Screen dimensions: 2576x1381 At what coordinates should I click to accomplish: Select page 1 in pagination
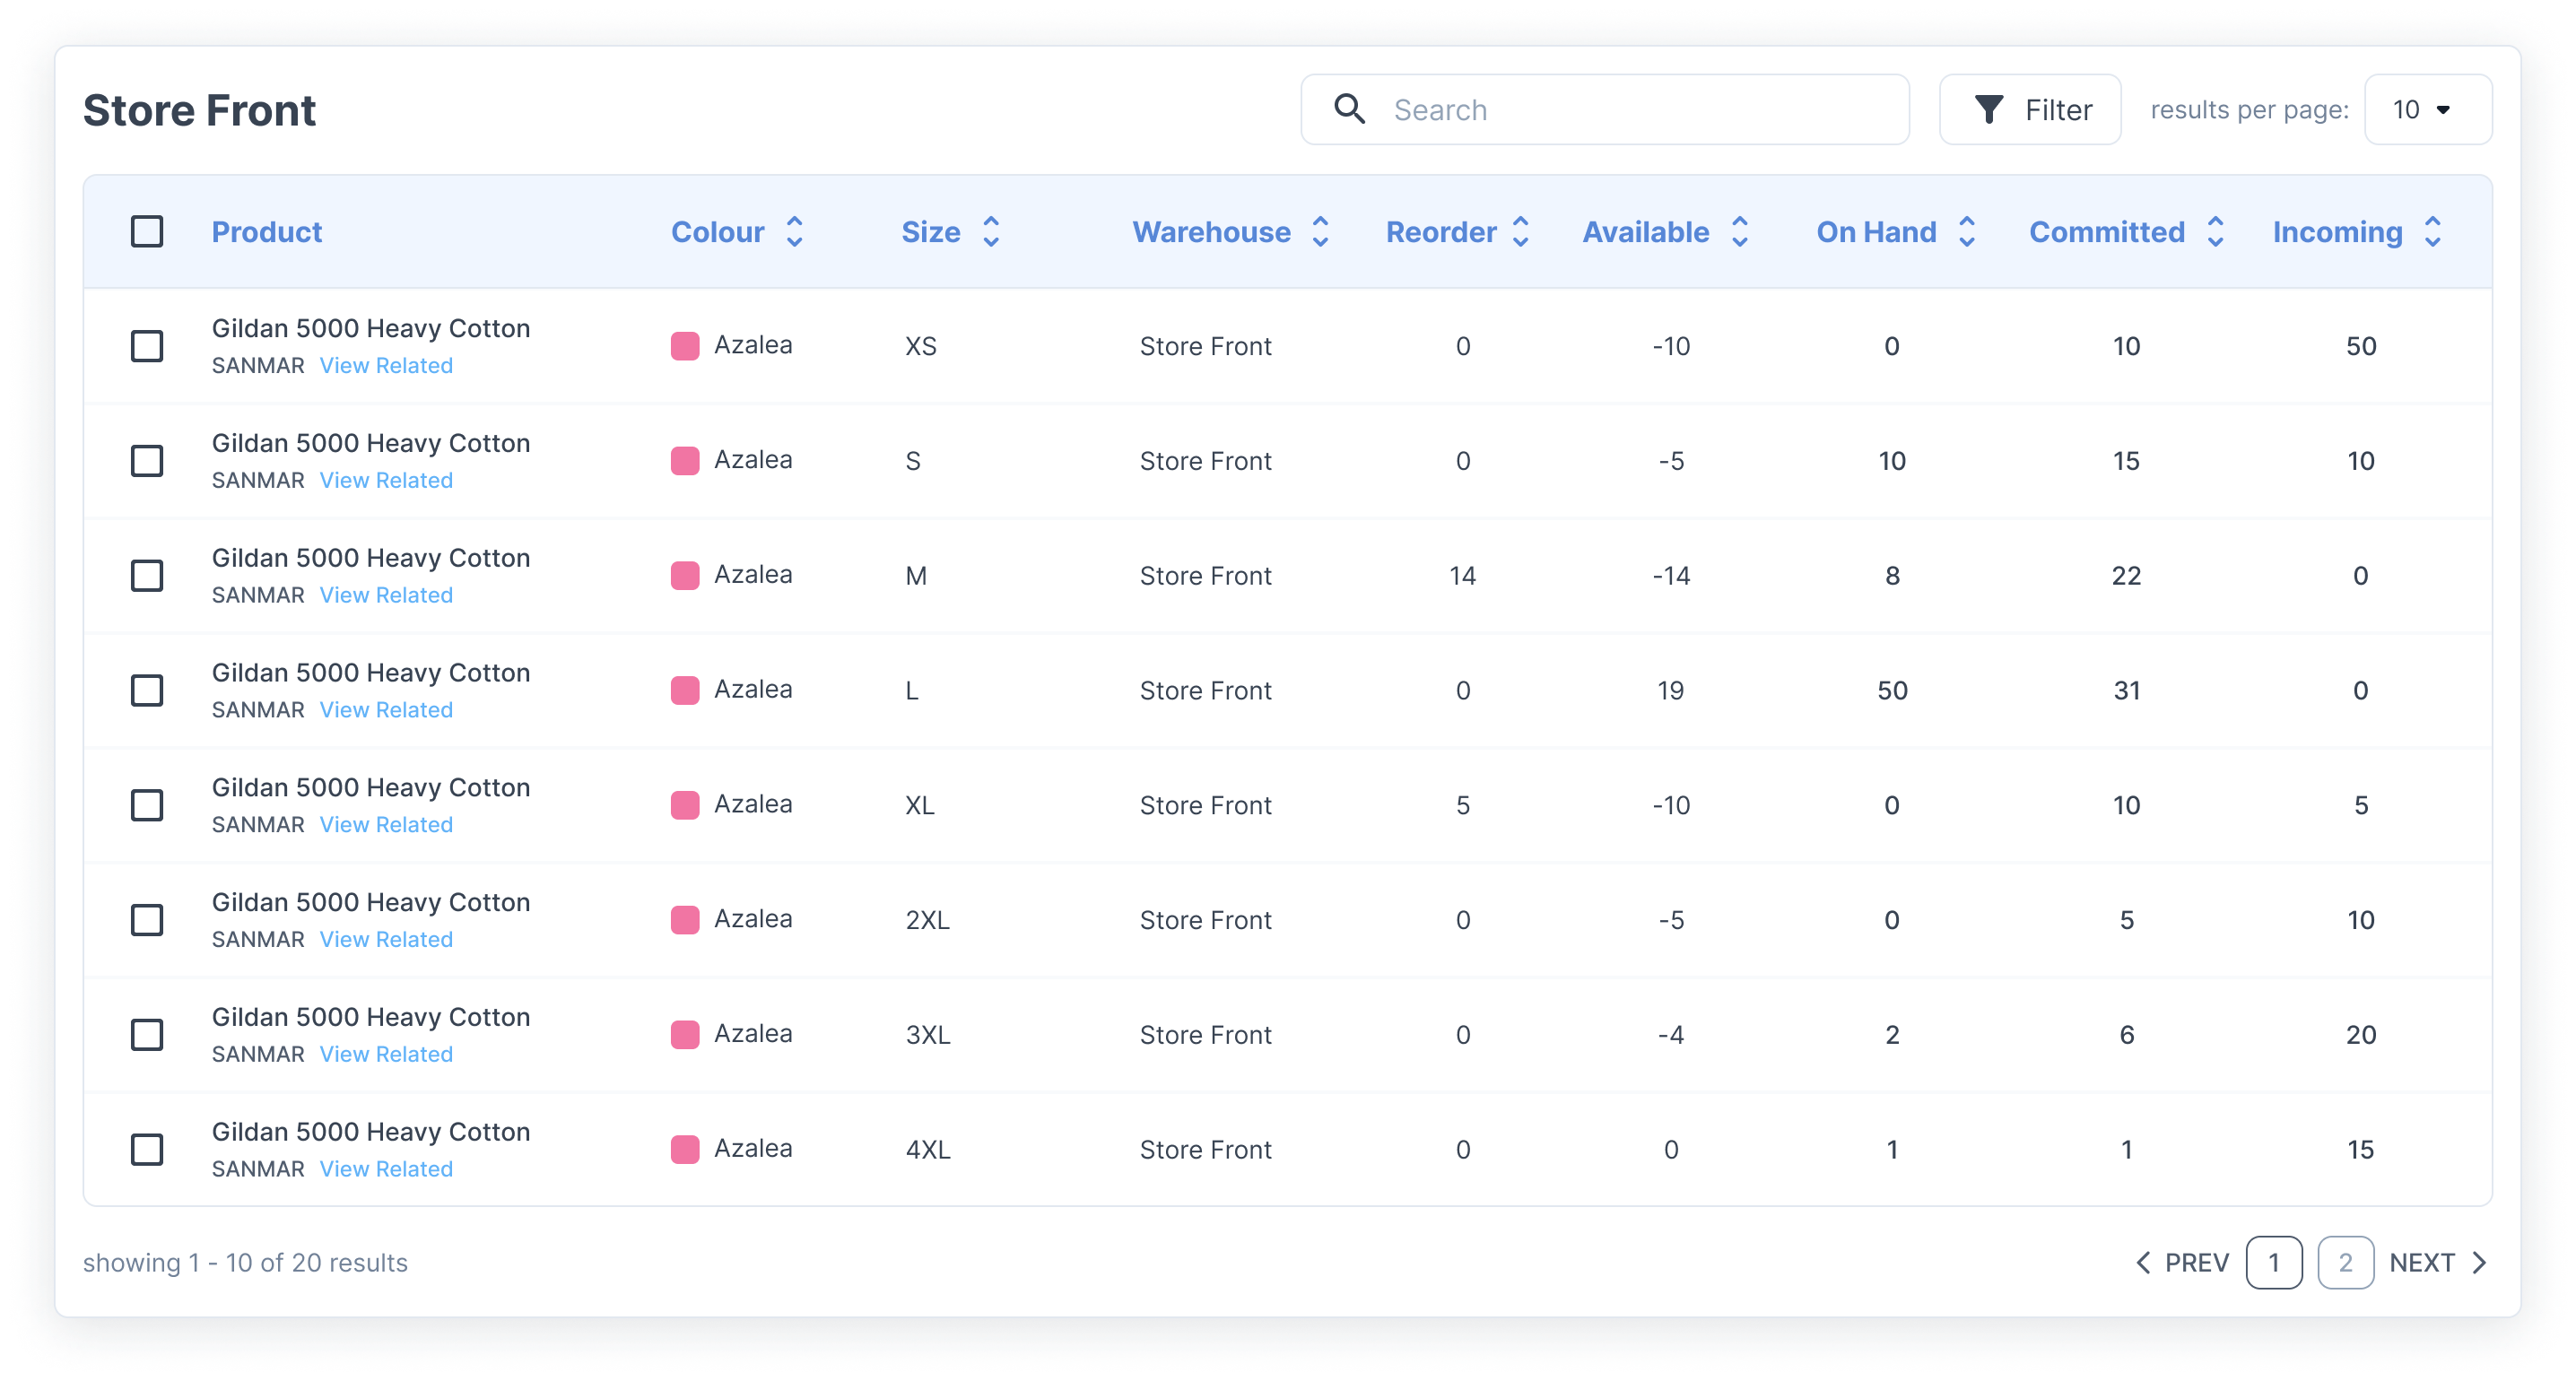click(x=2273, y=1263)
